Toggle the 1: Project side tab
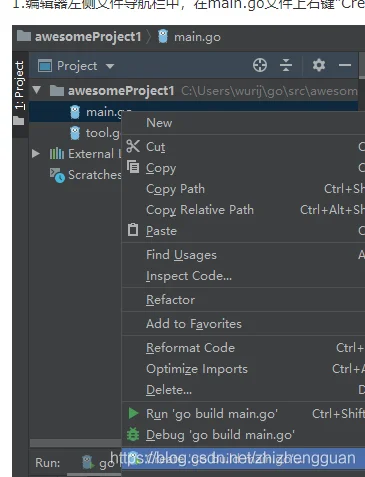 tap(20, 93)
